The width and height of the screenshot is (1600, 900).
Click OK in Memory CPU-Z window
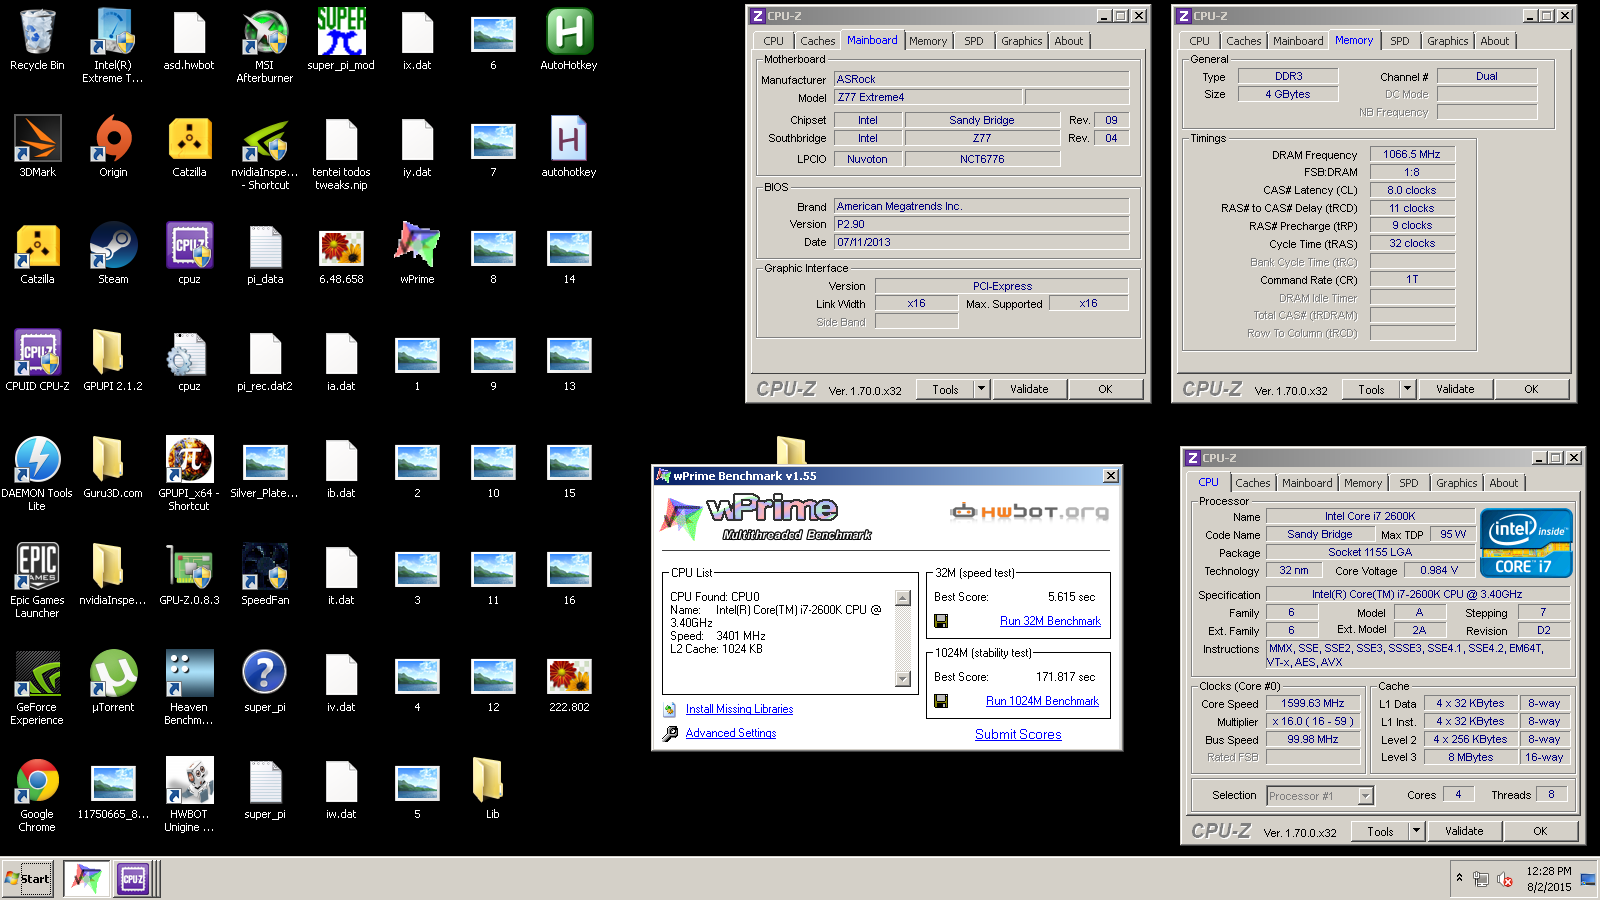tap(1531, 389)
